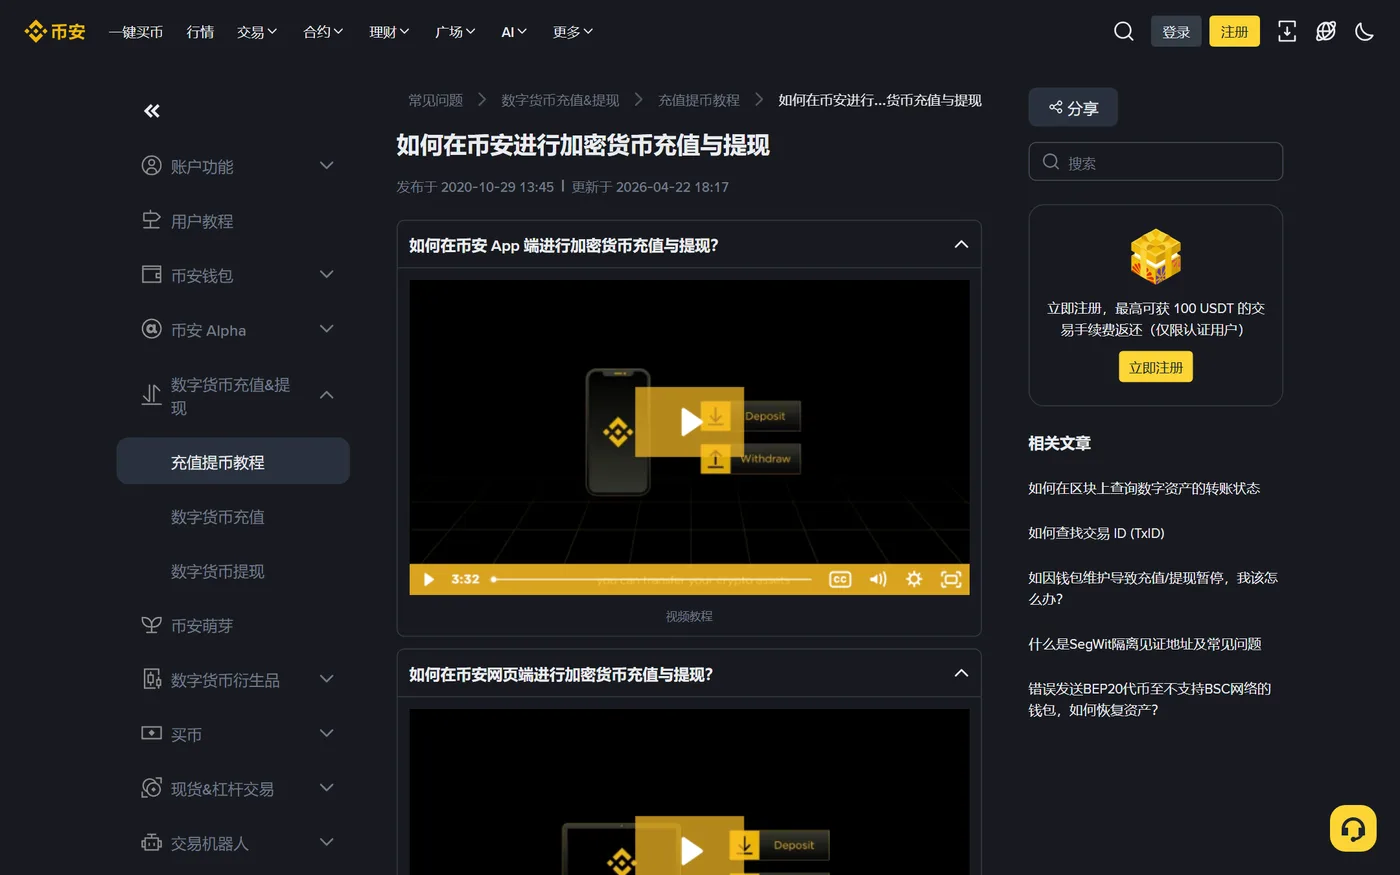Open the 合约 dropdown menu
Image resolution: width=1400 pixels, height=875 pixels.
(323, 32)
